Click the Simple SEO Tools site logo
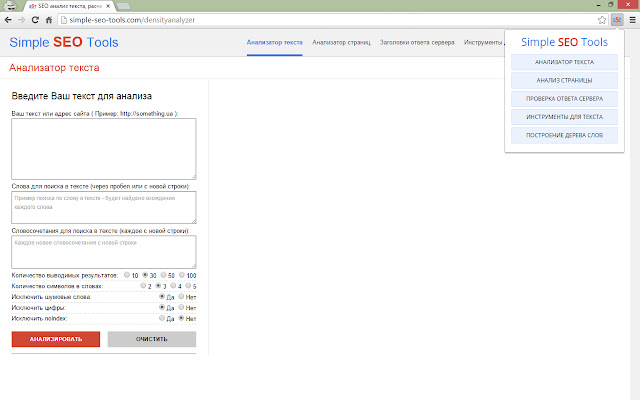 tap(64, 42)
